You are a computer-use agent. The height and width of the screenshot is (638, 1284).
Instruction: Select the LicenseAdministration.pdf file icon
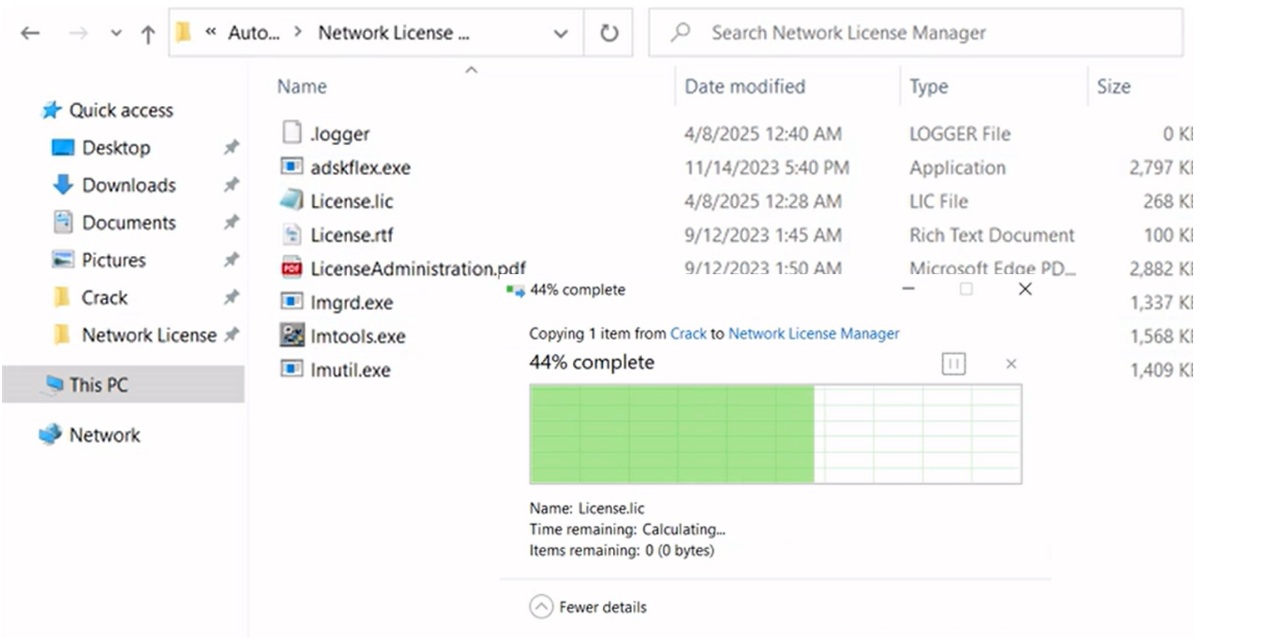click(292, 268)
